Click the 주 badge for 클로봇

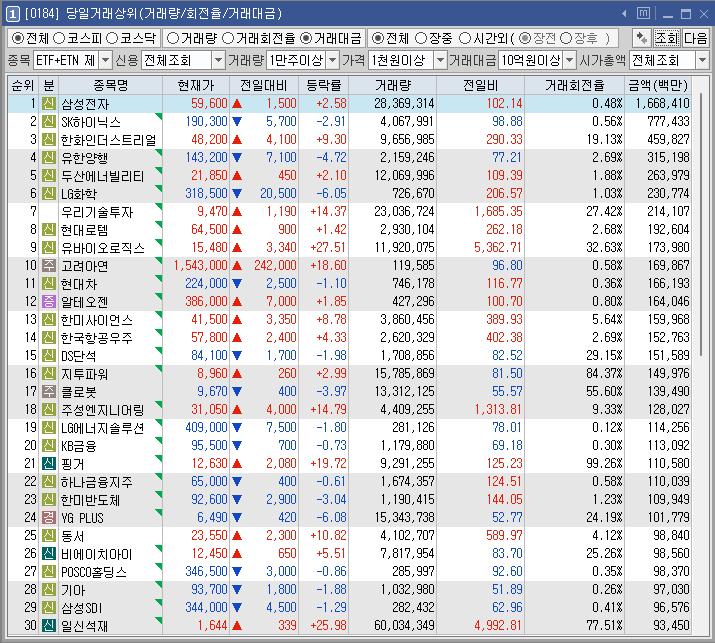tap(48, 391)
